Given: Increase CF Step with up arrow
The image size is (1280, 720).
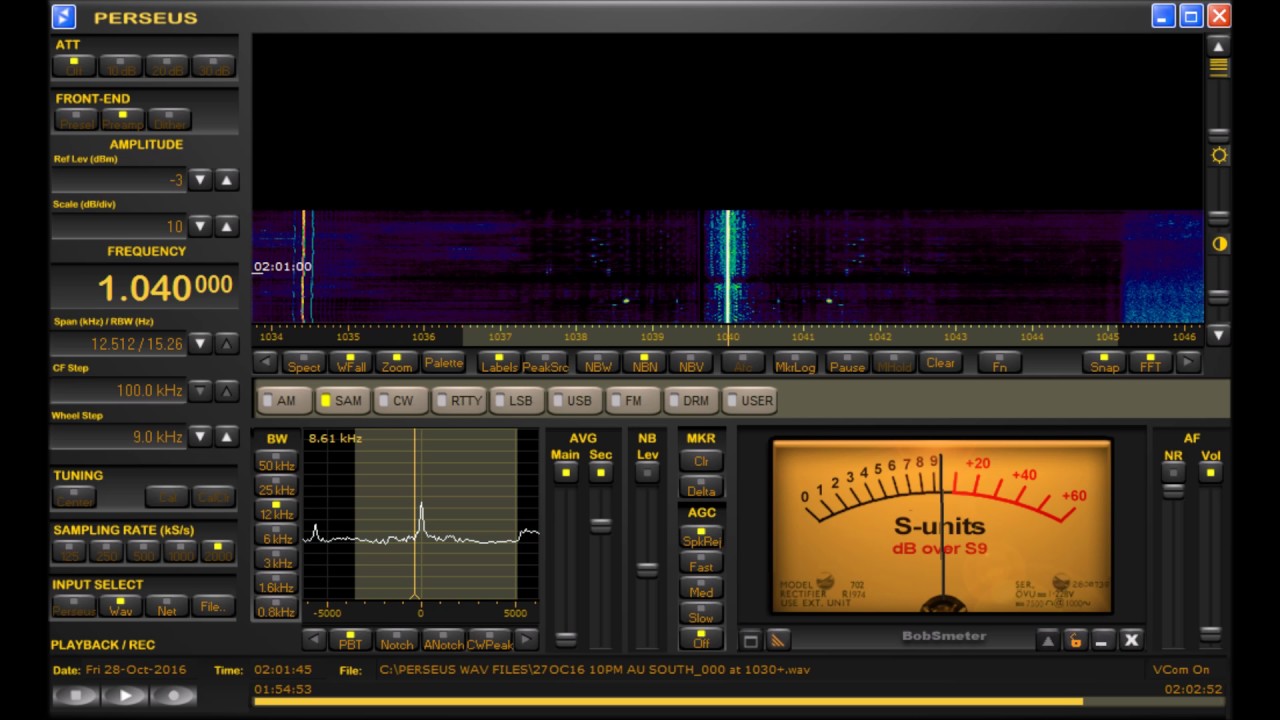Looking at the screenshot, I should pyautogui.click(x=227, y=390).
